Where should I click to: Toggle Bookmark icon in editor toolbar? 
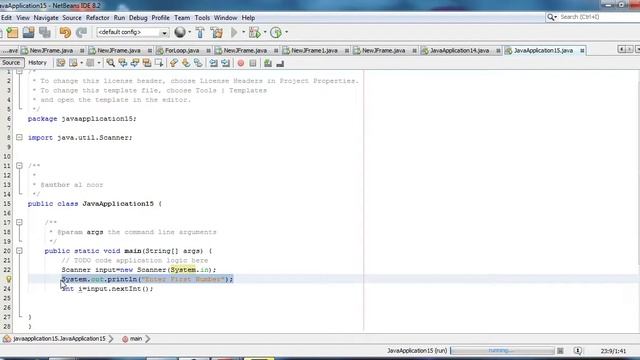click(x=198, y=63)
